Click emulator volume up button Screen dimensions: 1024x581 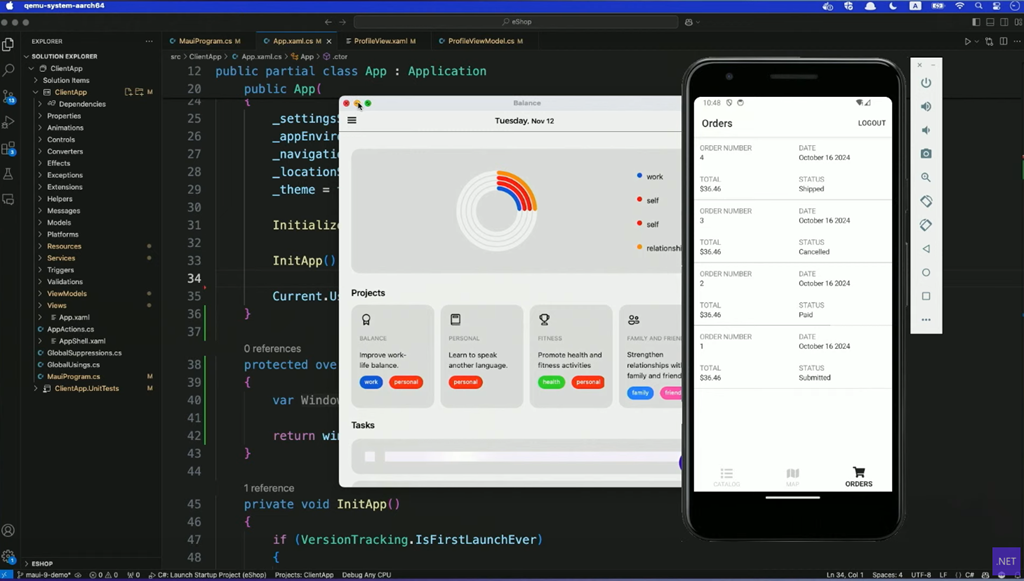[x=925, y=106]
